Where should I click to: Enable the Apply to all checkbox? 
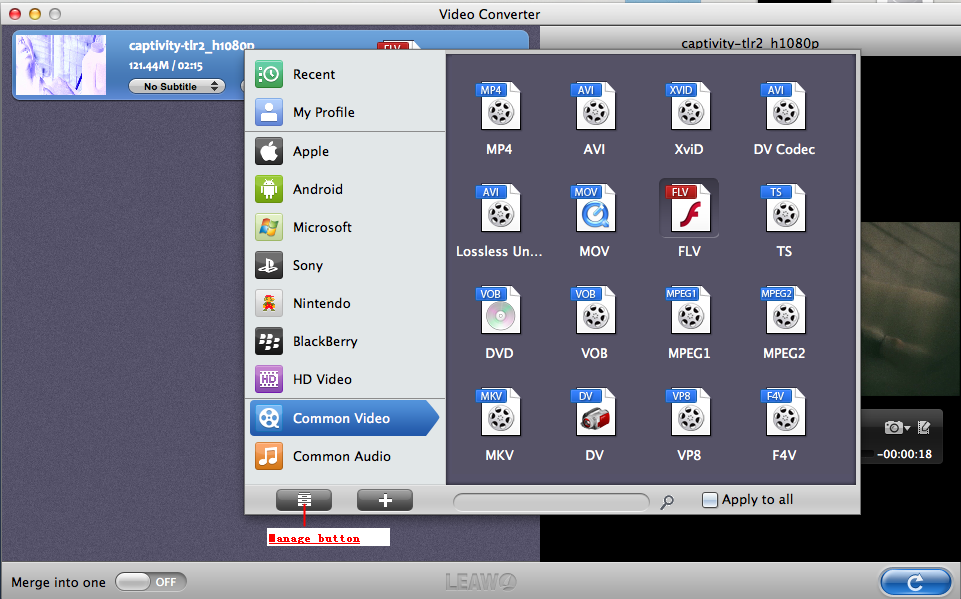[709, 500]
